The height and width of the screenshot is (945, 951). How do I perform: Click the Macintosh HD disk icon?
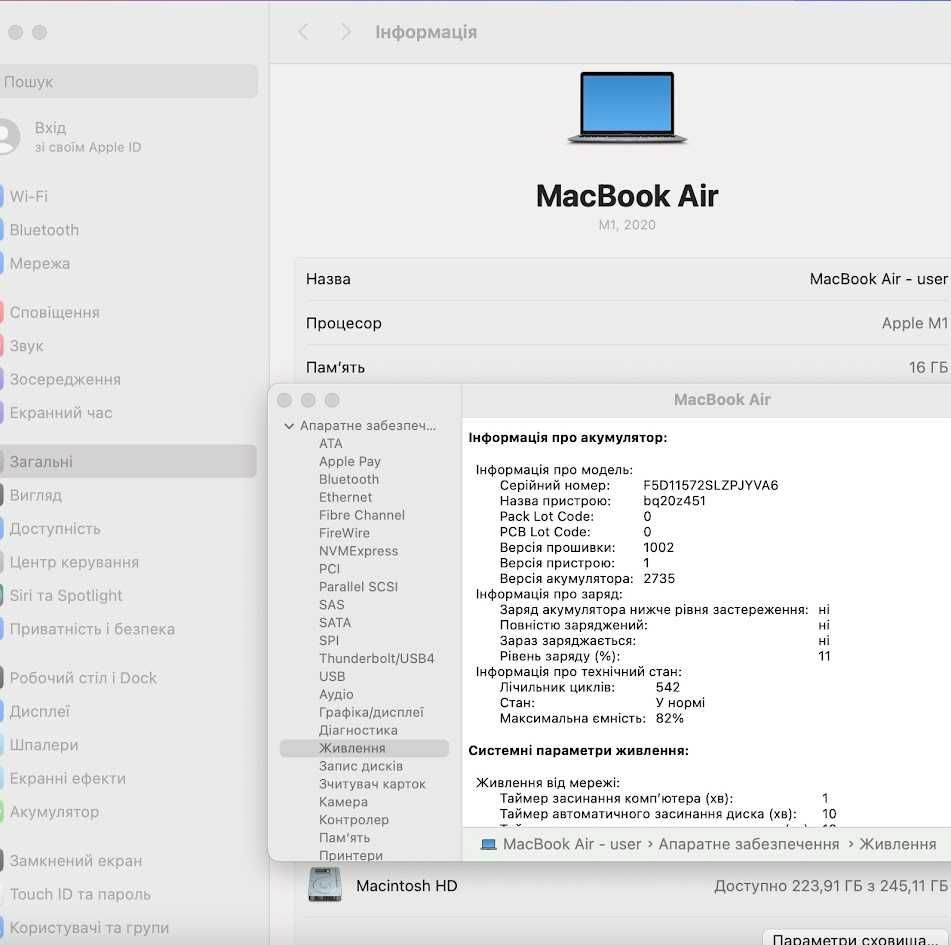pyautogui.click(x=324, y=884)
